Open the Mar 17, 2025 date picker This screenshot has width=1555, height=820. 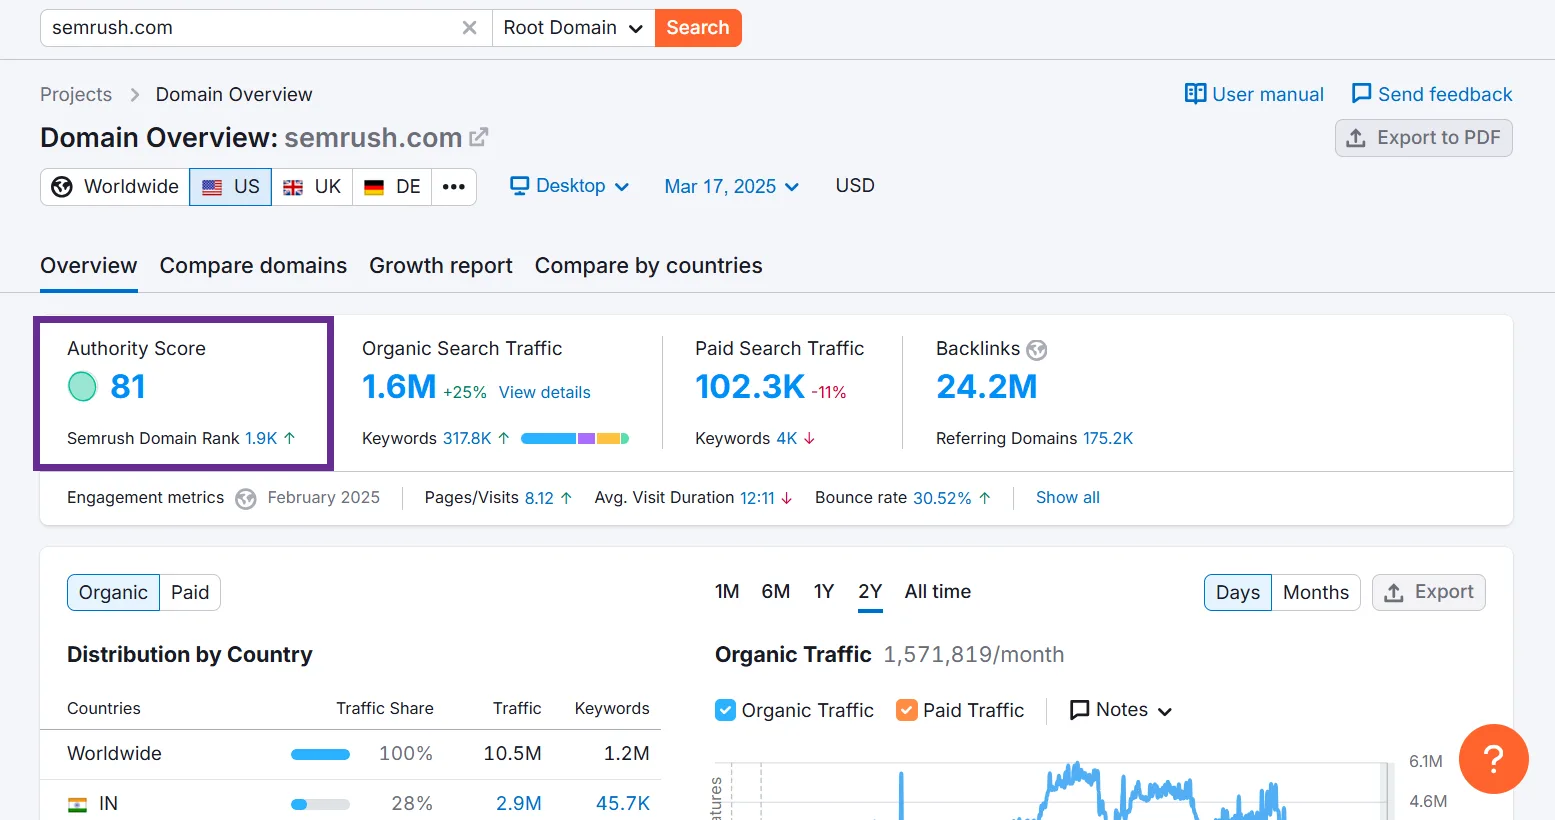pyautogui.click(x=732, y=187)
